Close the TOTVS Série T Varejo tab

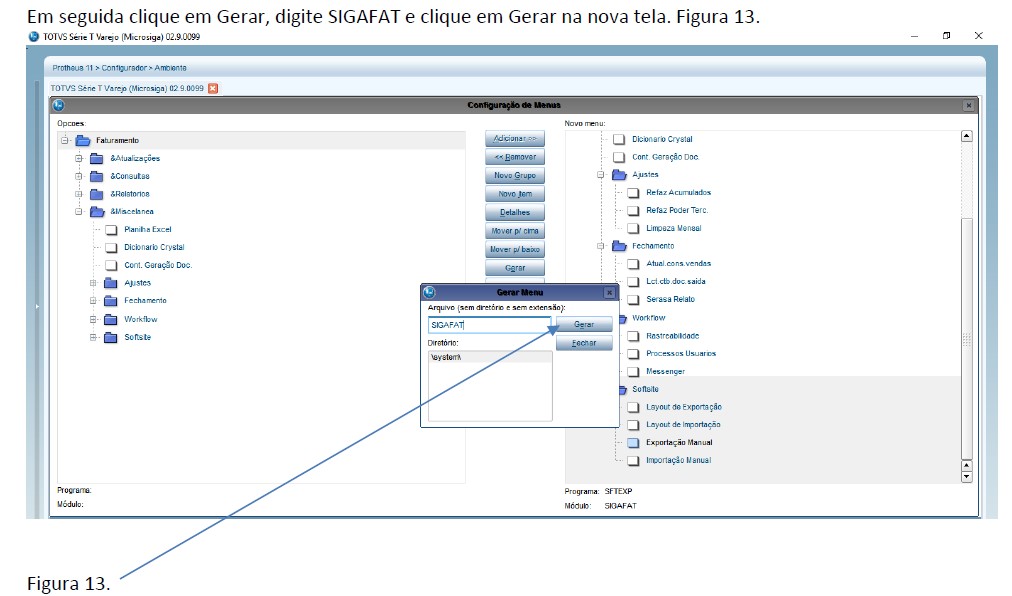(x=213, y=88)
